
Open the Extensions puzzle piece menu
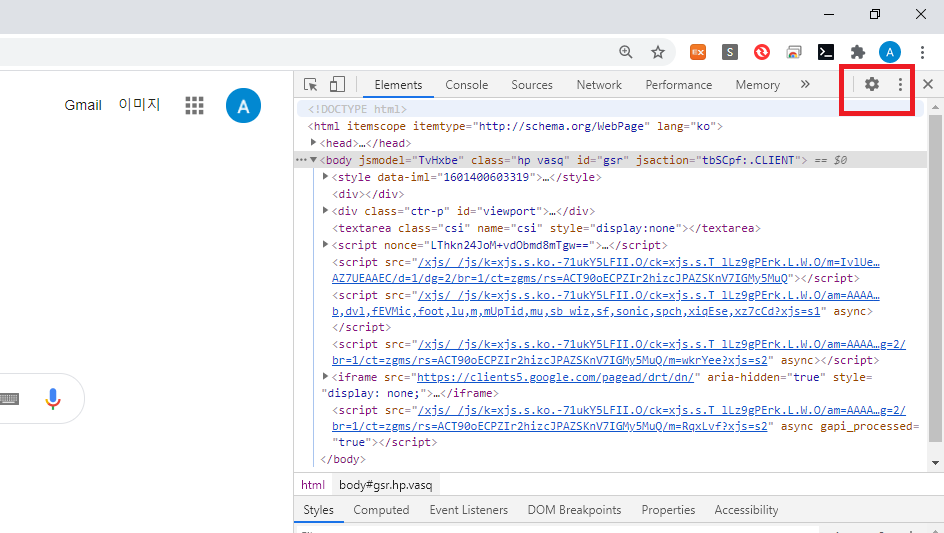coord(858,52)
